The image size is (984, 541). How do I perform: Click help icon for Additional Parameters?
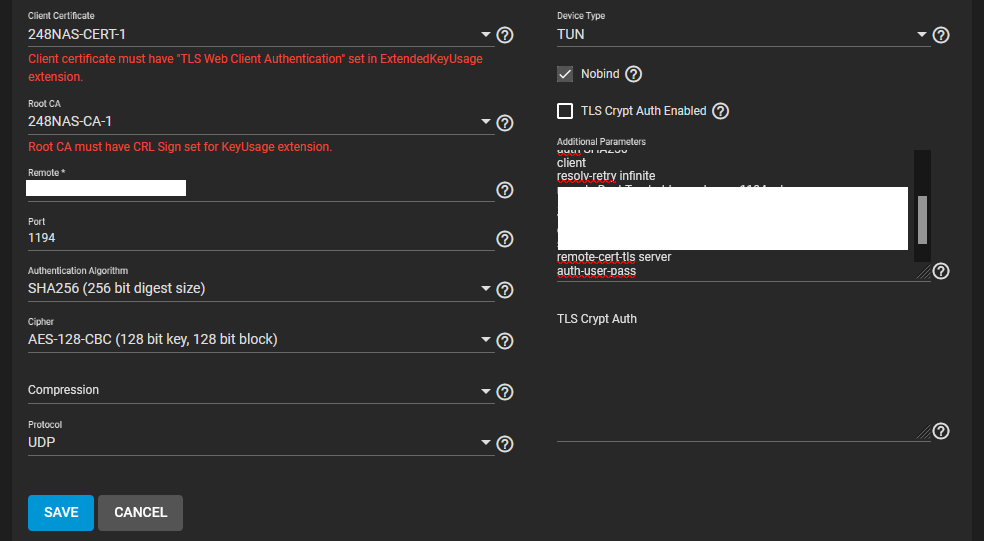pyautogui.click(x=940, y=271)
